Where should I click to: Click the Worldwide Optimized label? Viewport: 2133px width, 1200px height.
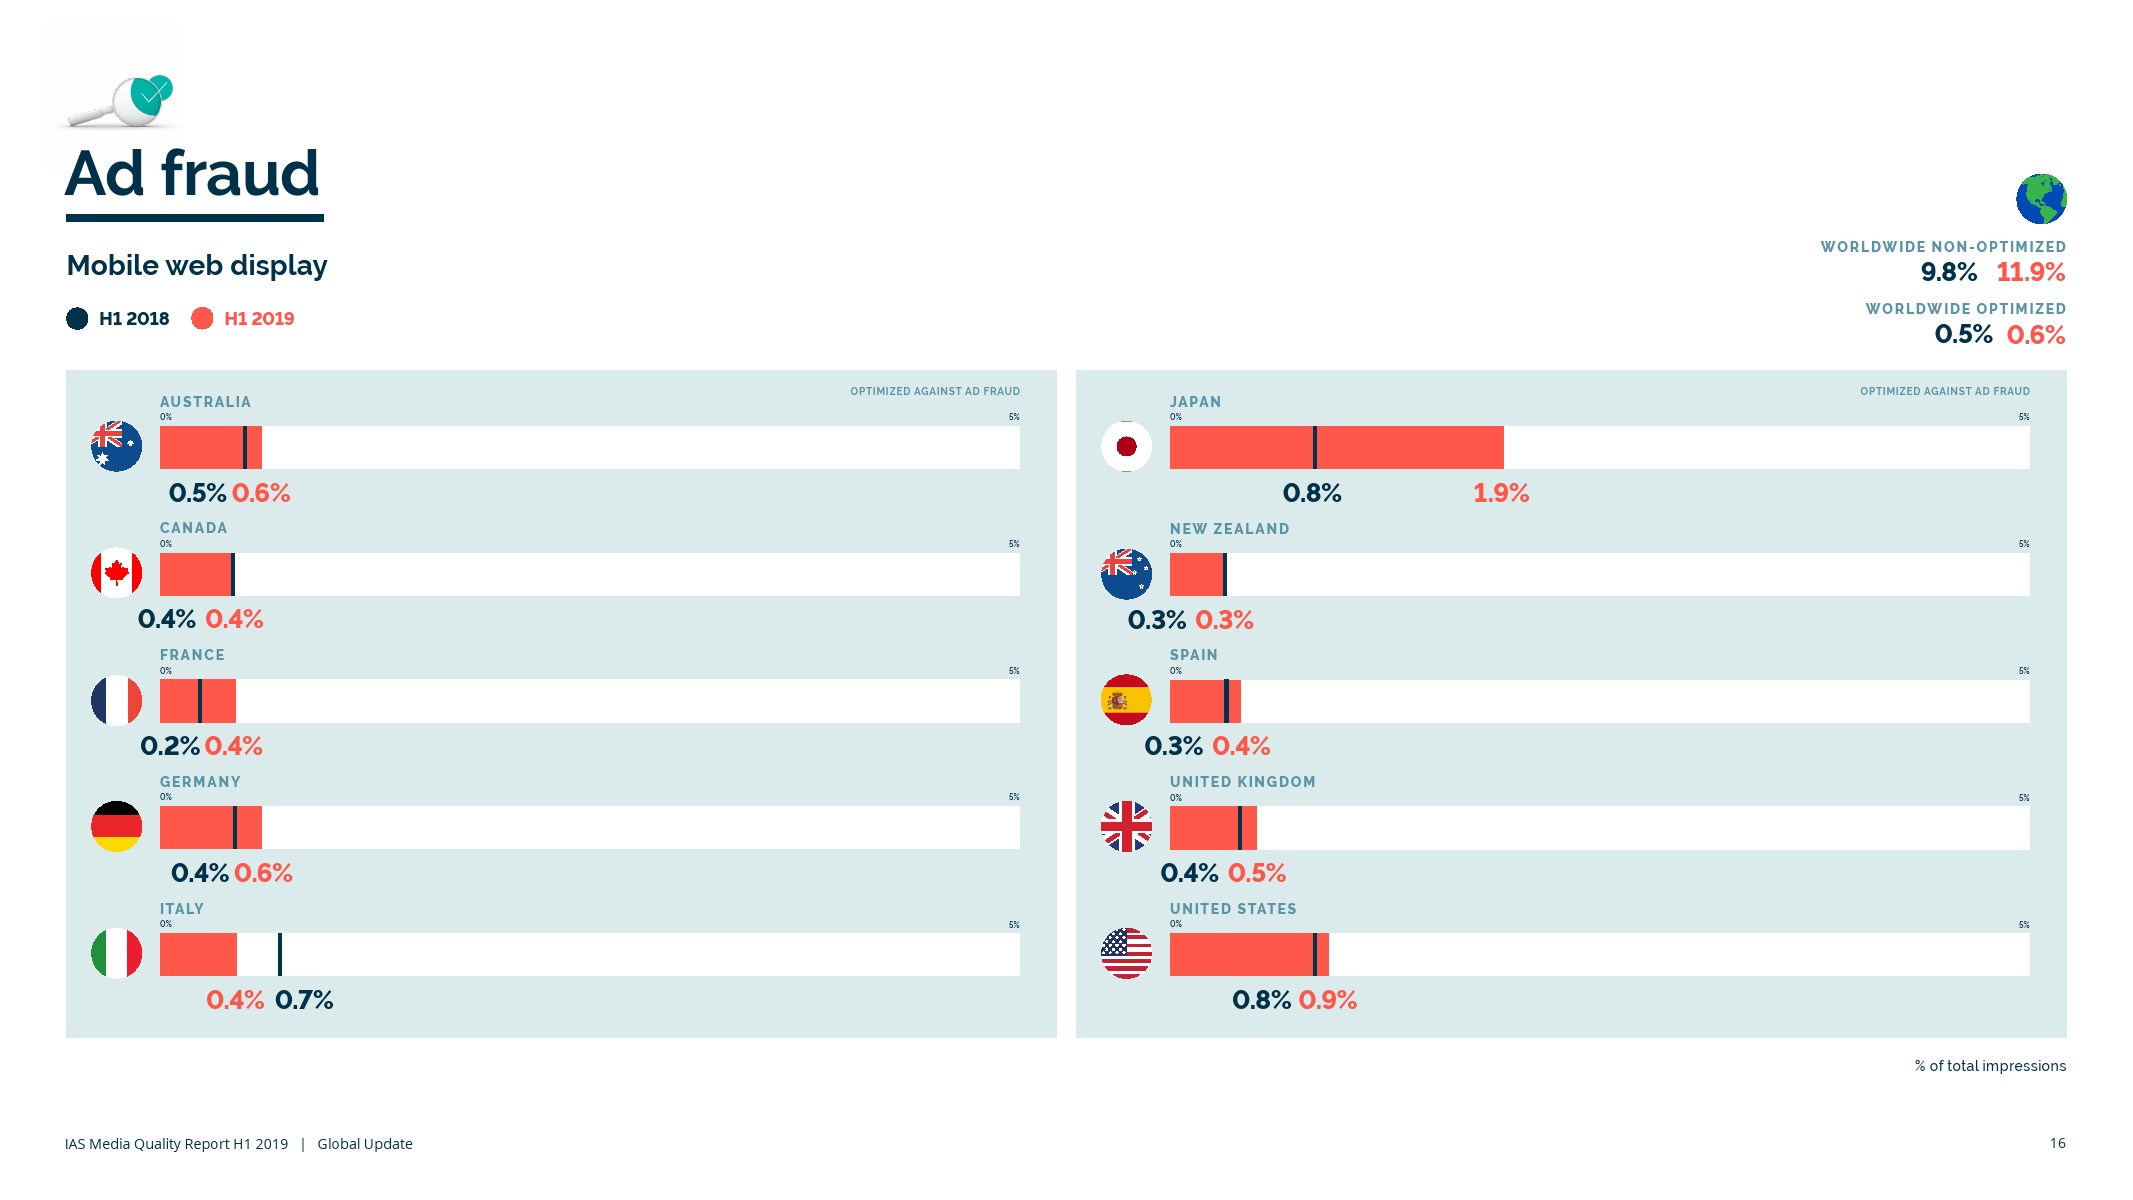click(x=1965, y=309)
